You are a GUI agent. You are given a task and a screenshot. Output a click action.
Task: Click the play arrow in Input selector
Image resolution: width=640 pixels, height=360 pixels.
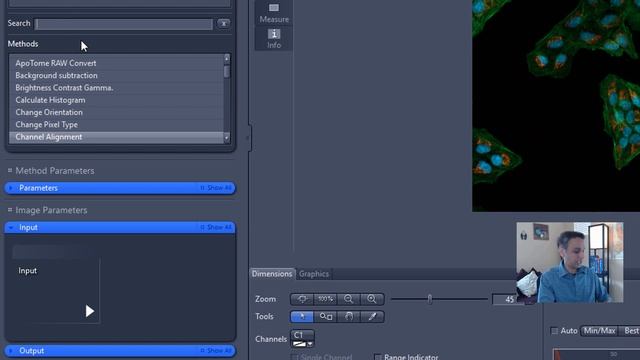pos(90,311)
